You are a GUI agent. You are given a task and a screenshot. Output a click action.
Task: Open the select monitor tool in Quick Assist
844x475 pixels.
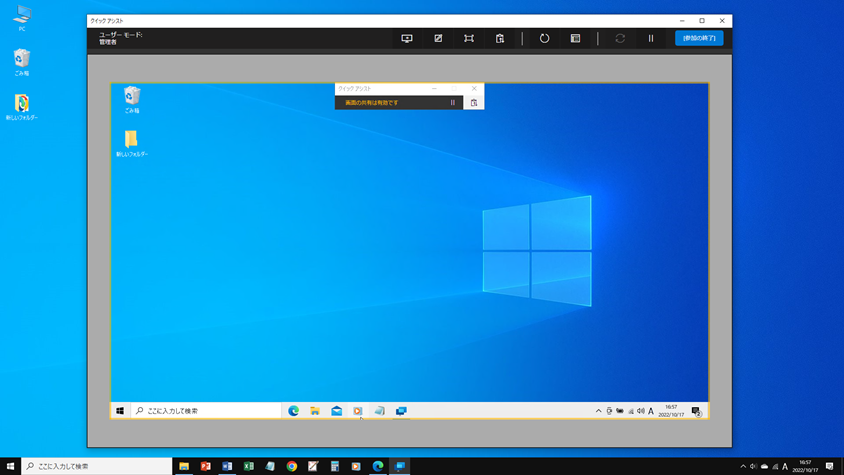(x=407, y=38)
